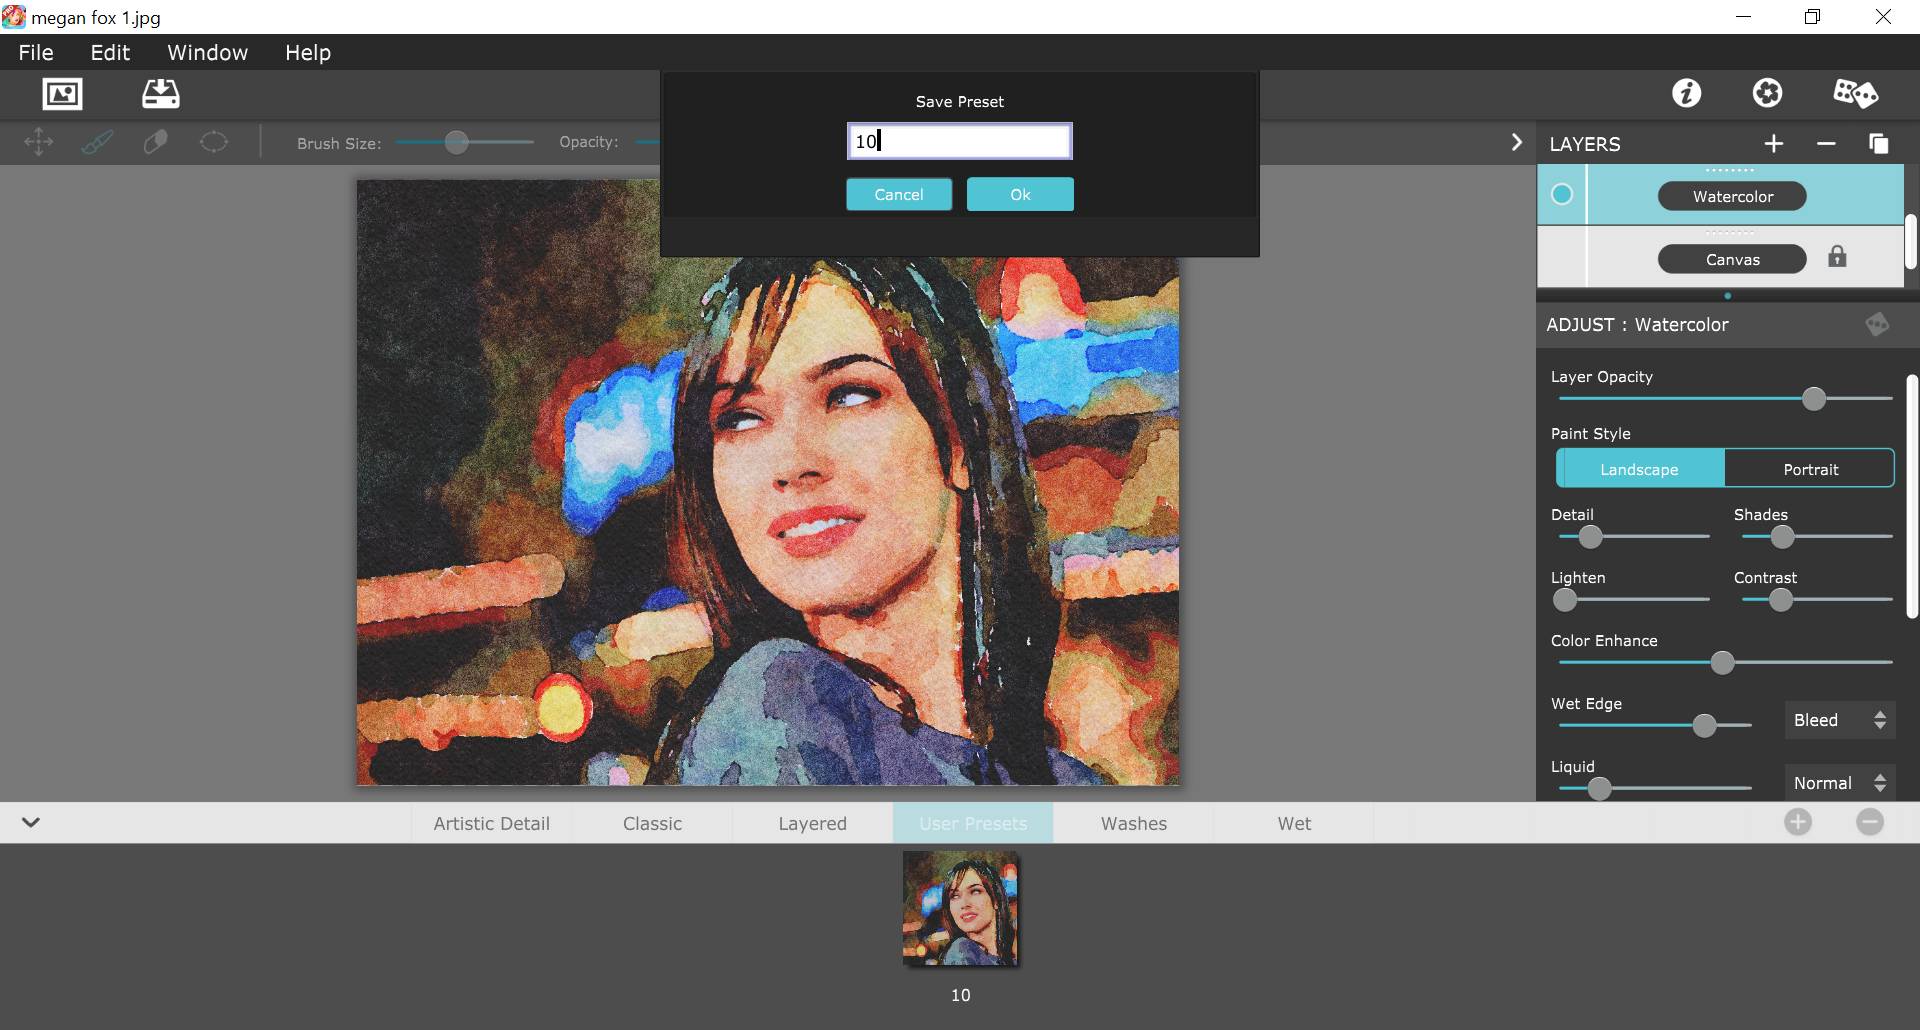Click the "10" label under the preset thumbnail
This screenshot has width=1920, height=1030.
point(960,995)
